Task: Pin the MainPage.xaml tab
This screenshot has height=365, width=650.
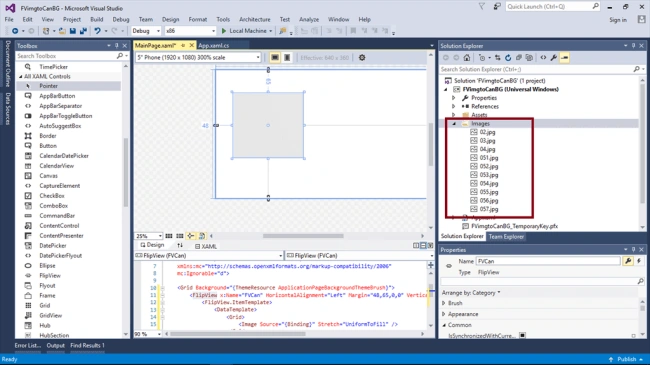Action: [183, 45]
